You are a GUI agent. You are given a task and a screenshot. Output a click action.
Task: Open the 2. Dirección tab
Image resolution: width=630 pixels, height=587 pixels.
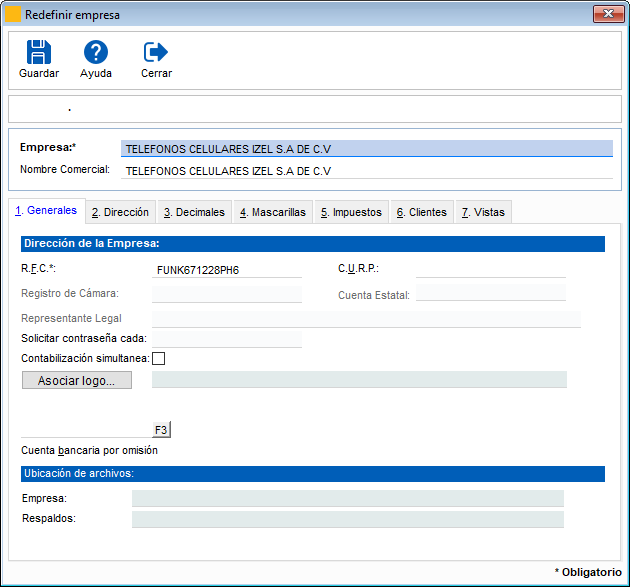coord(120,212)
